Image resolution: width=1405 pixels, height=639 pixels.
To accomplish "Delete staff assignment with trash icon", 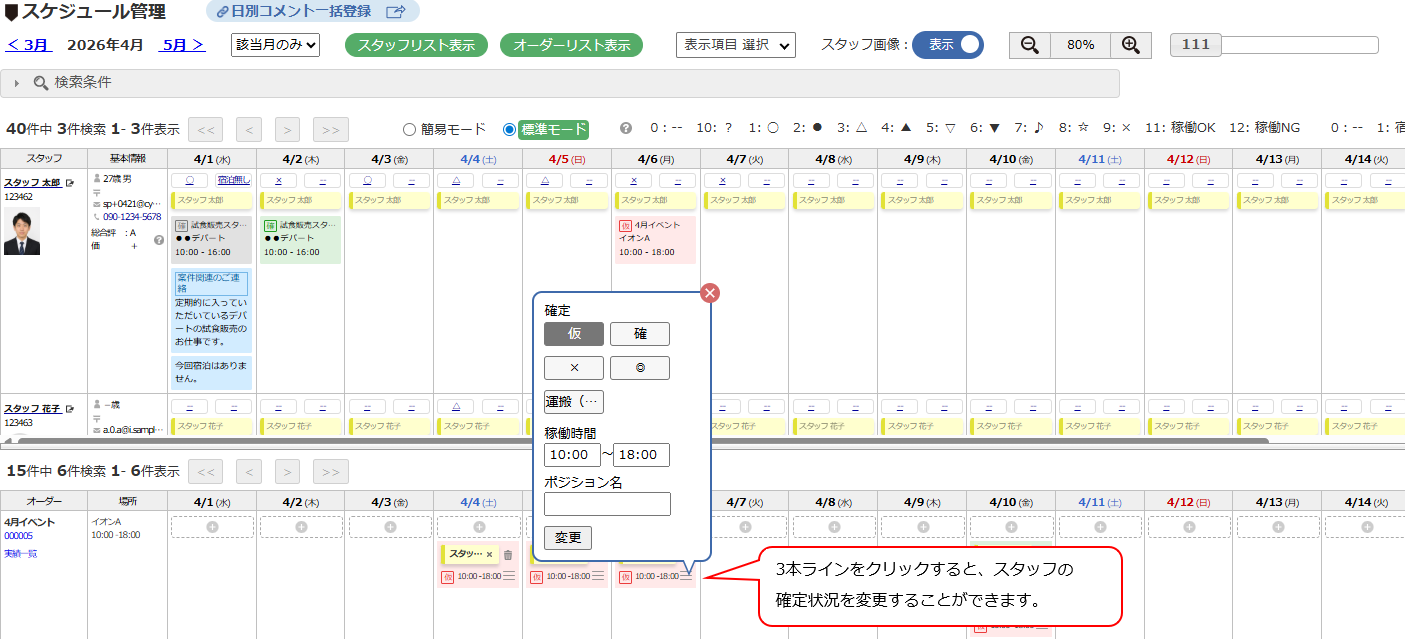I will click(508, 554).
